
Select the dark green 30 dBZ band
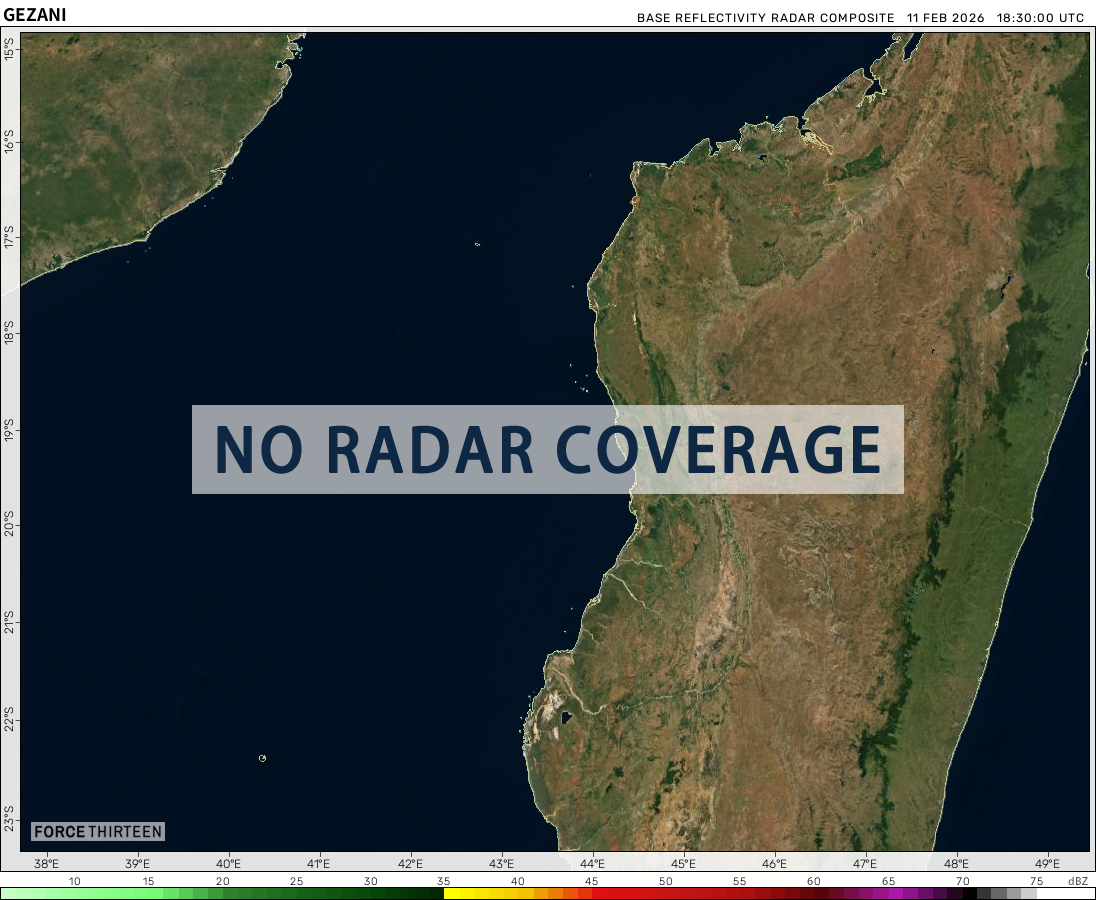pos(371,893)
